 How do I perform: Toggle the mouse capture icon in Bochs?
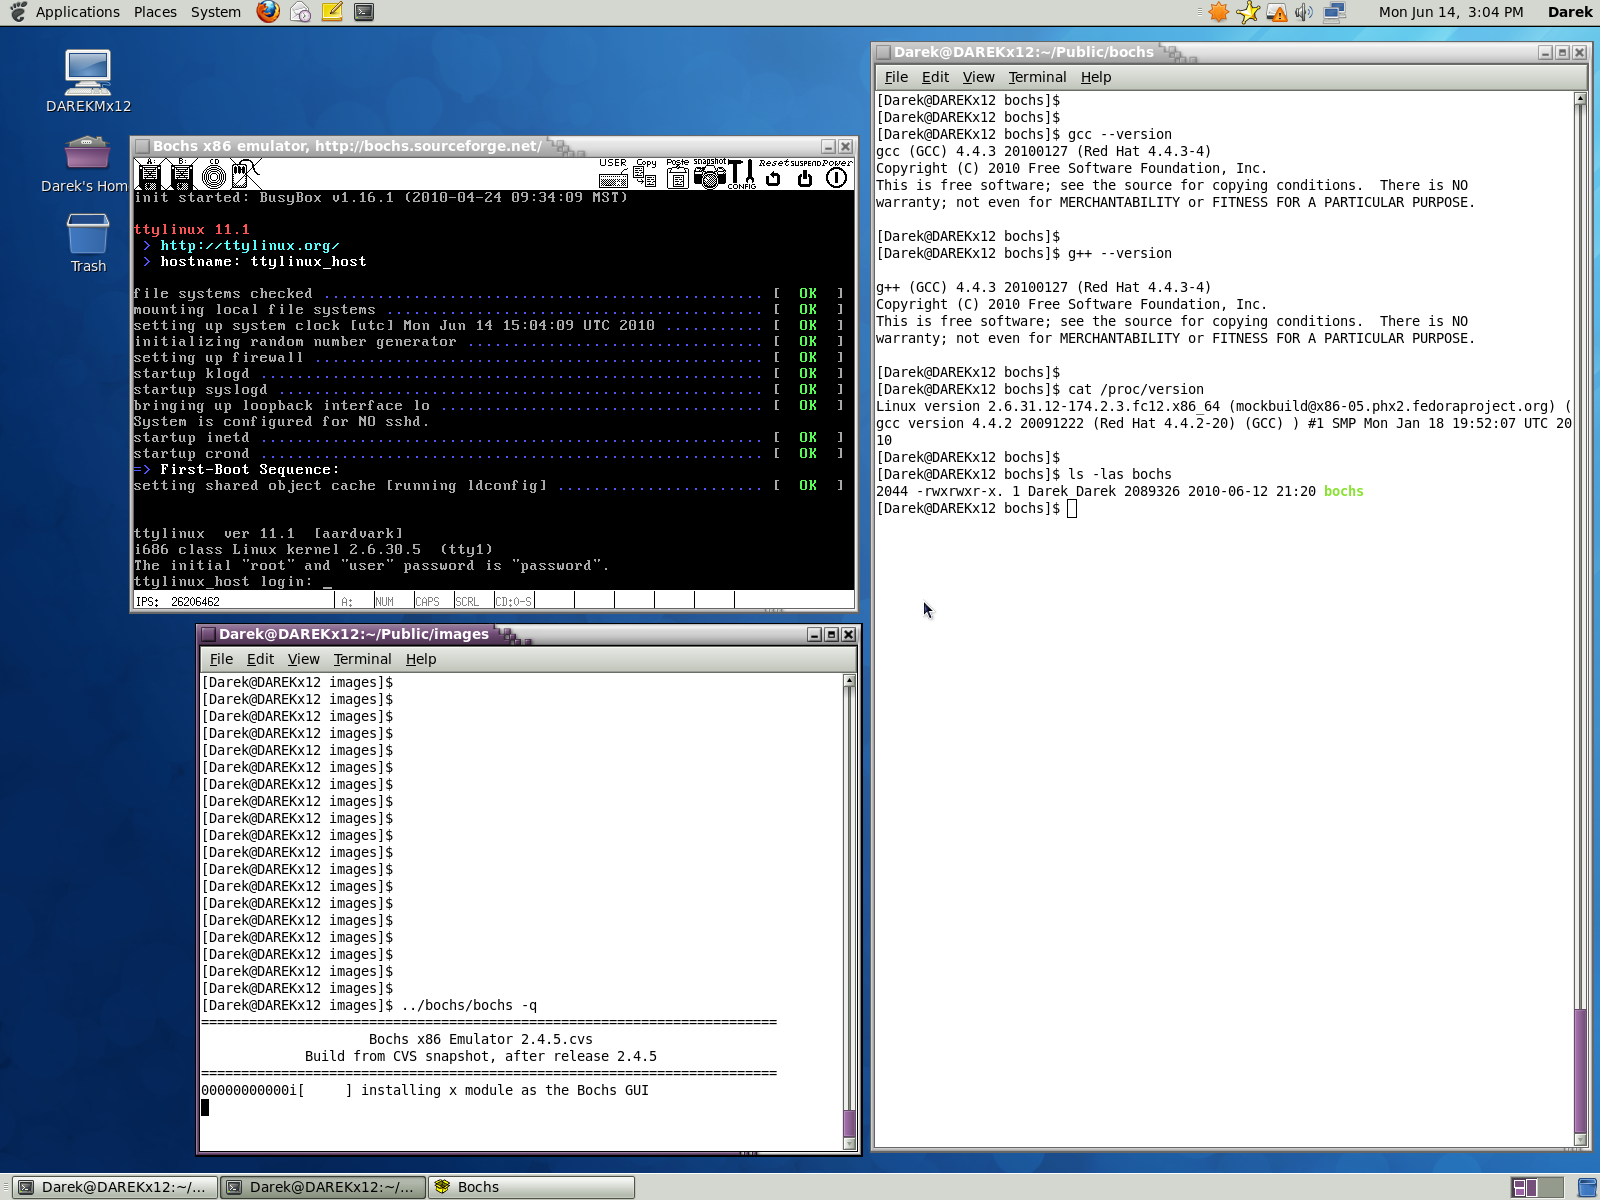[246, 174]
